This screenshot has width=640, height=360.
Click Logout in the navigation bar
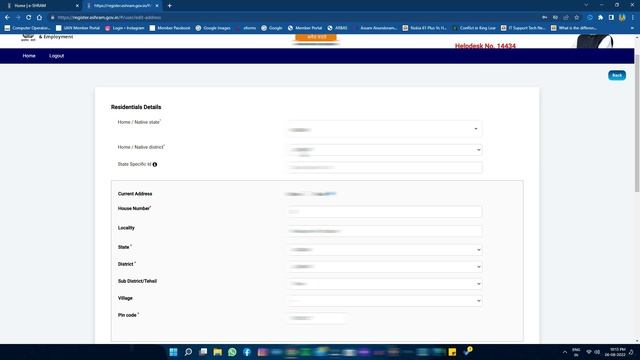click(x=57, y=56)
